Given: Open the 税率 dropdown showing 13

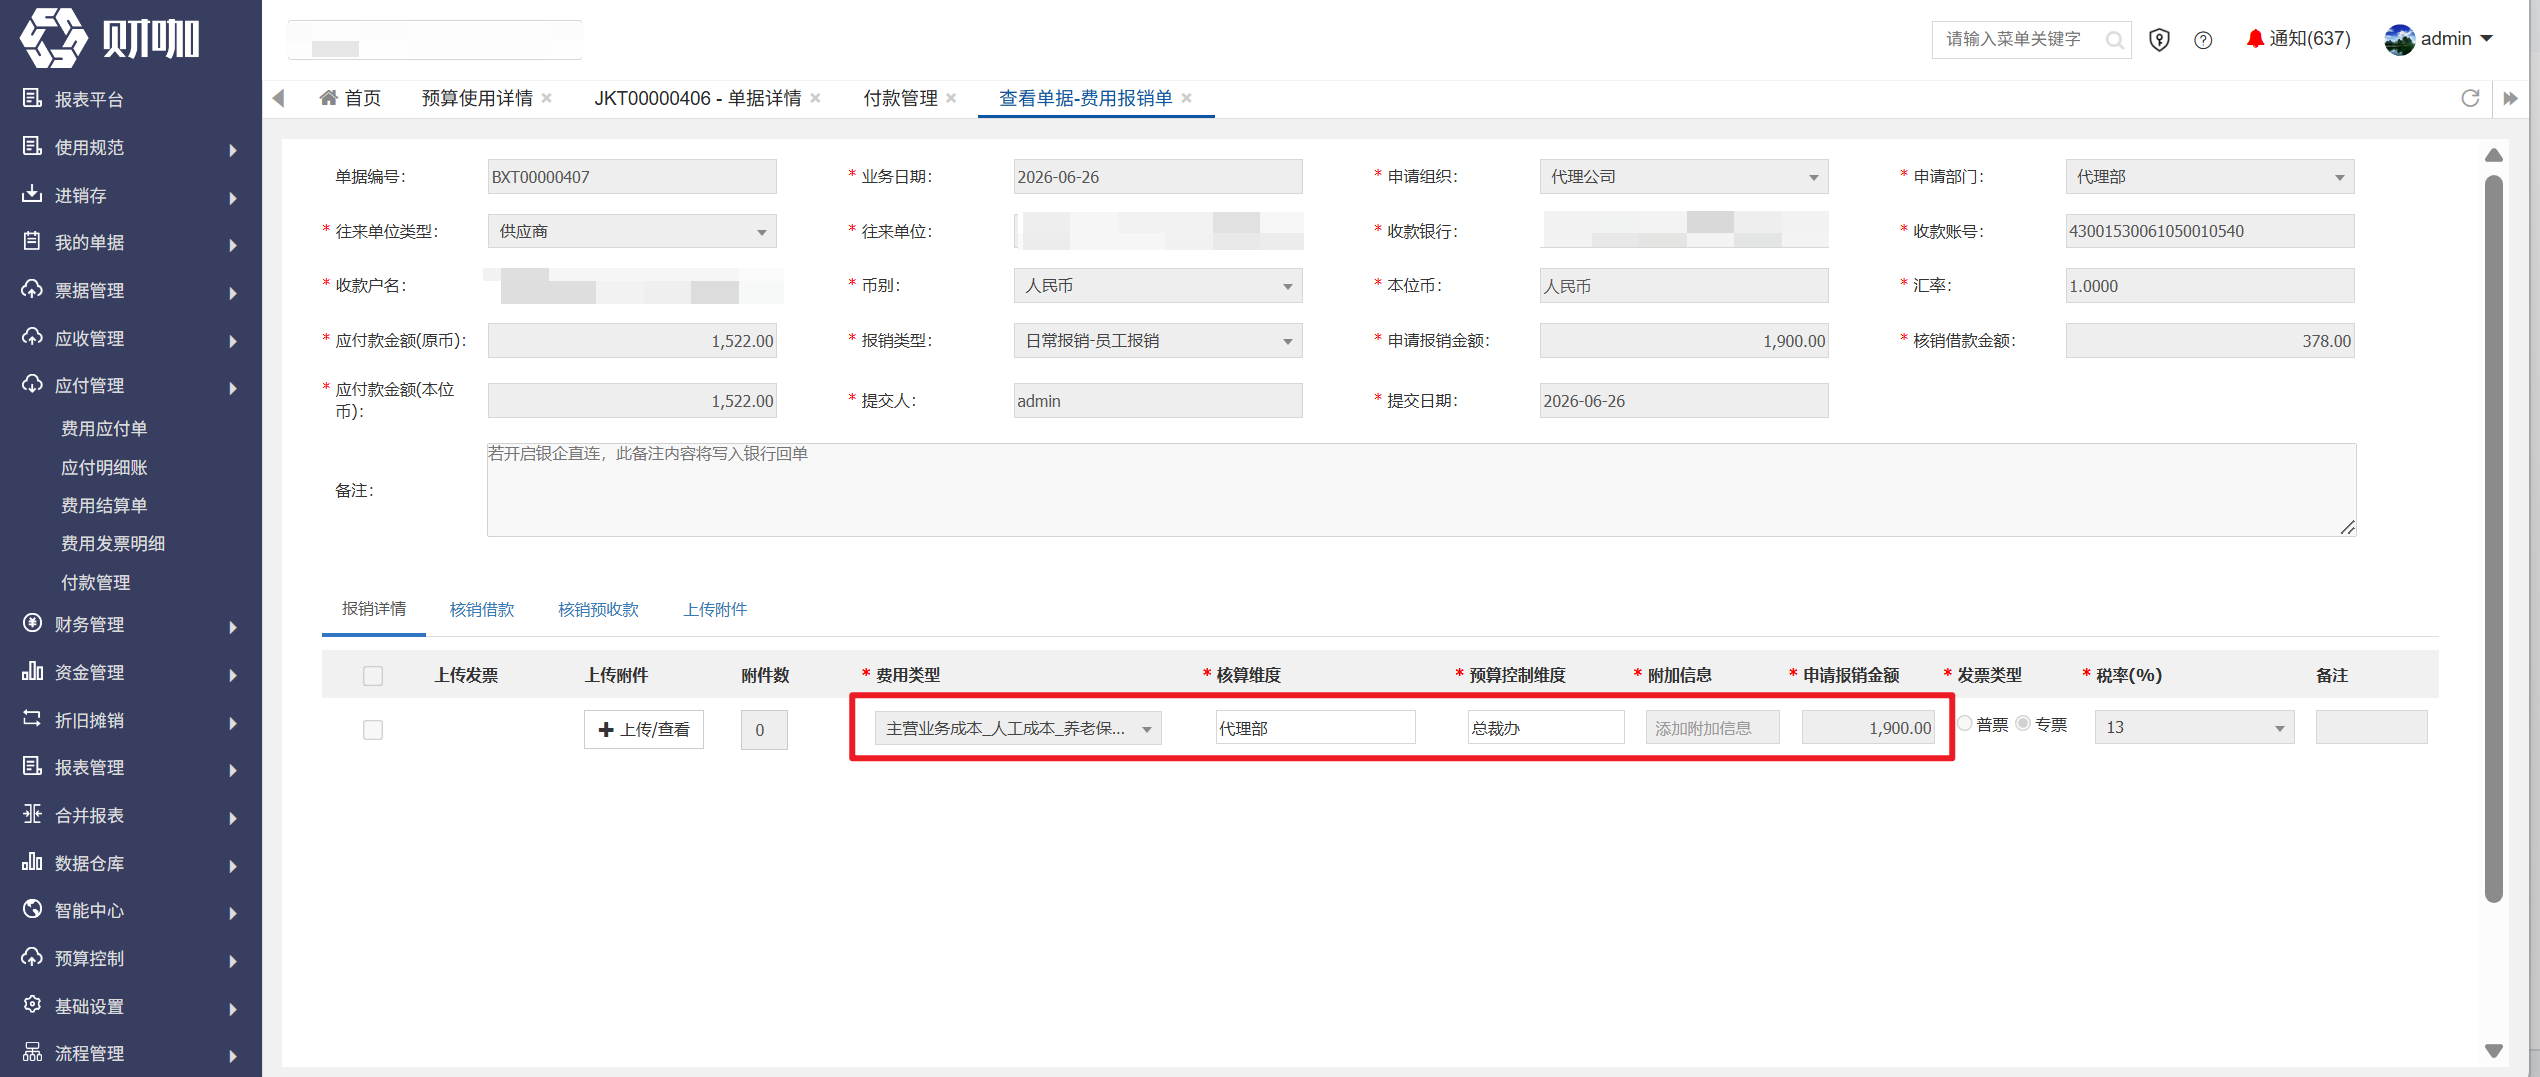Looking at the screenshot, I should tap(2194, 727).
